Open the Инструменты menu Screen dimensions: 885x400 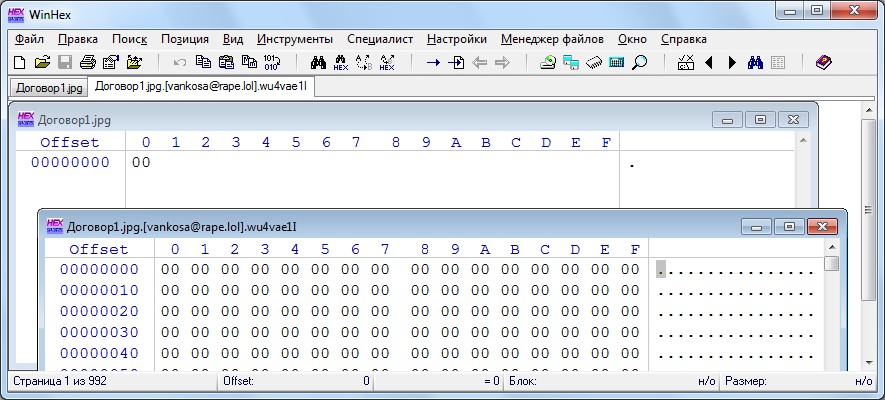pos(295,39)
